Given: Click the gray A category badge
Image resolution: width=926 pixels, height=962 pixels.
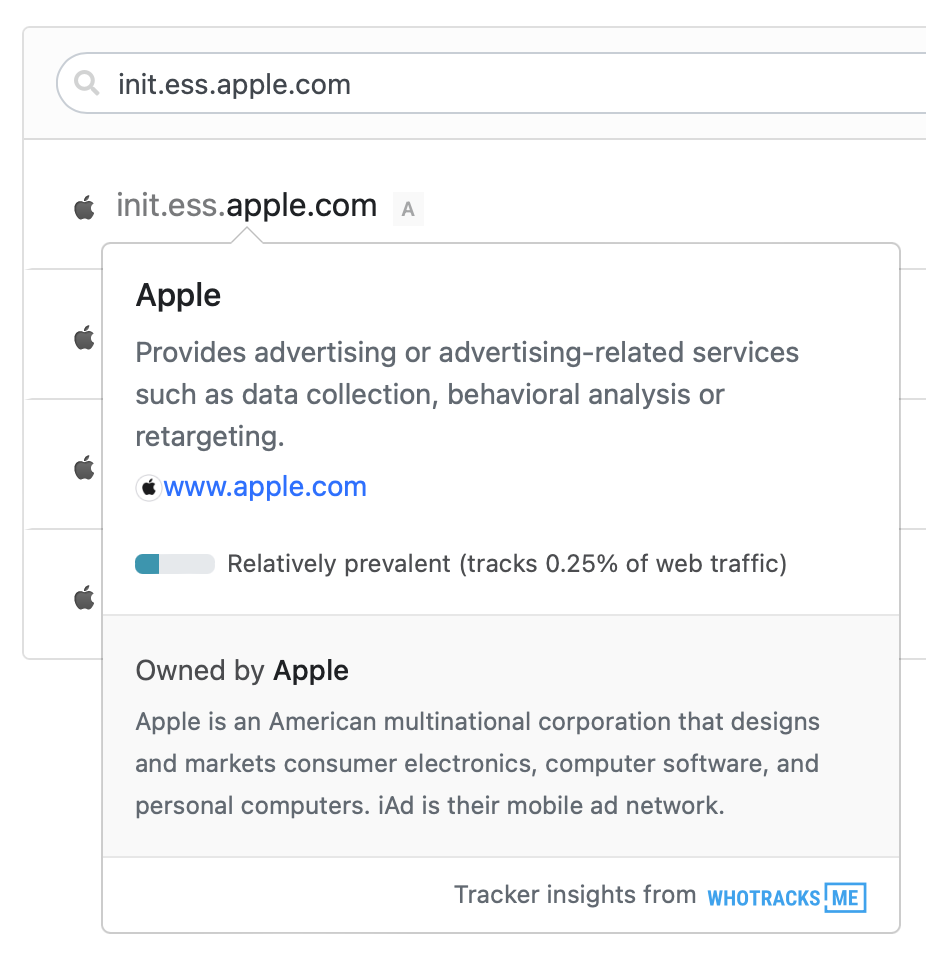Looking at the screenshot, I should (408, 209).
